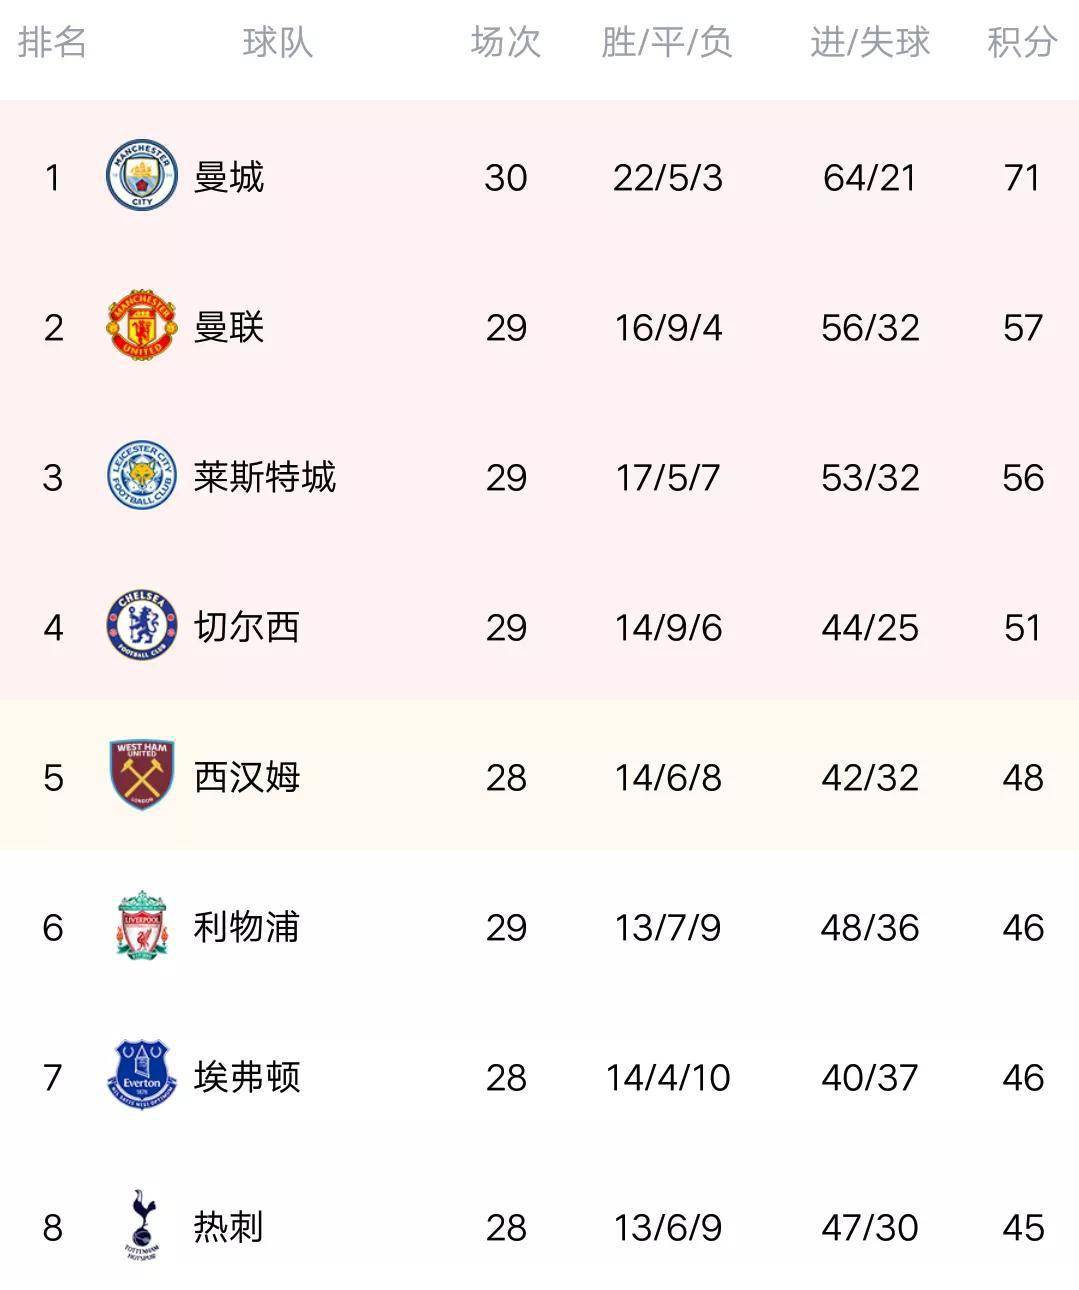This screenshot has width=1079, height=1290.
Task: Click the West Ham United crest
Action: coord(142,775)
